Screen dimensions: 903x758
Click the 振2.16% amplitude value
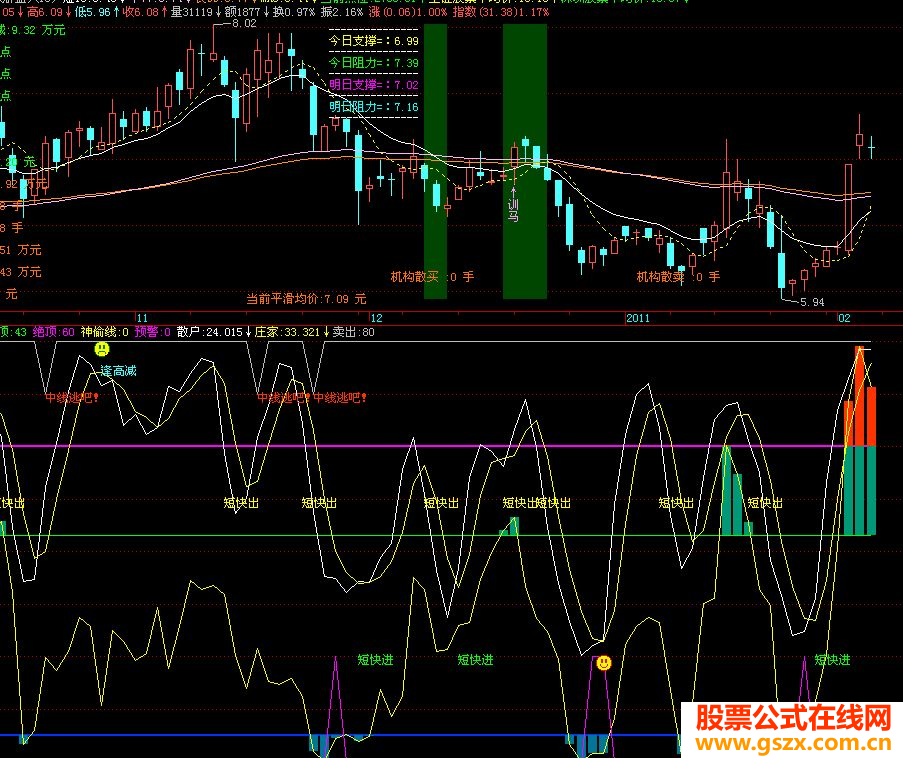tap(342, 12)
